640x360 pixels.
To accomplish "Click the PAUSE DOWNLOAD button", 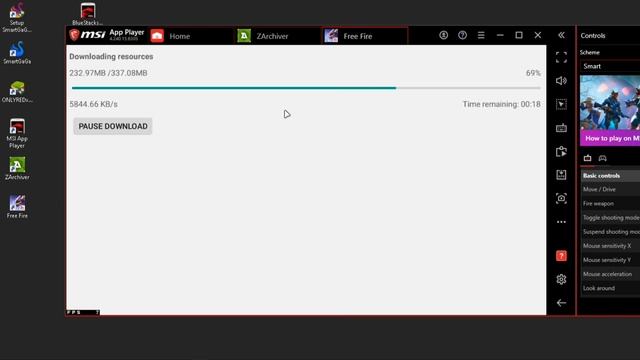I will pyautogui.click(x=113, y=127).
